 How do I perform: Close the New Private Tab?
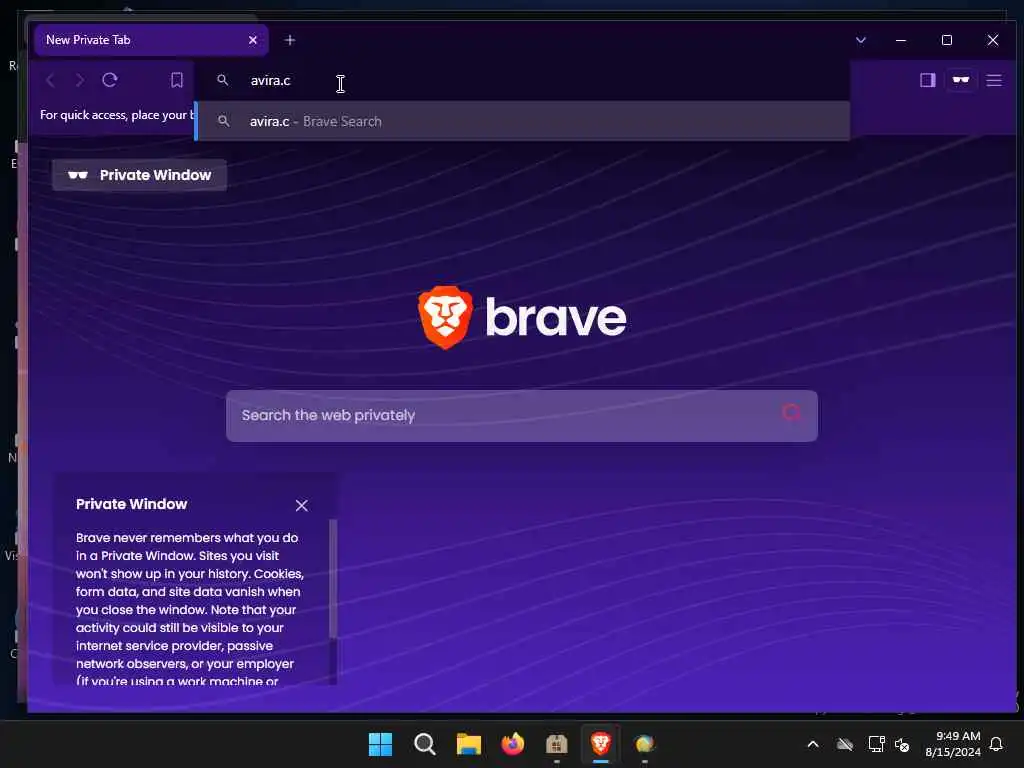(x=253, y=40)
